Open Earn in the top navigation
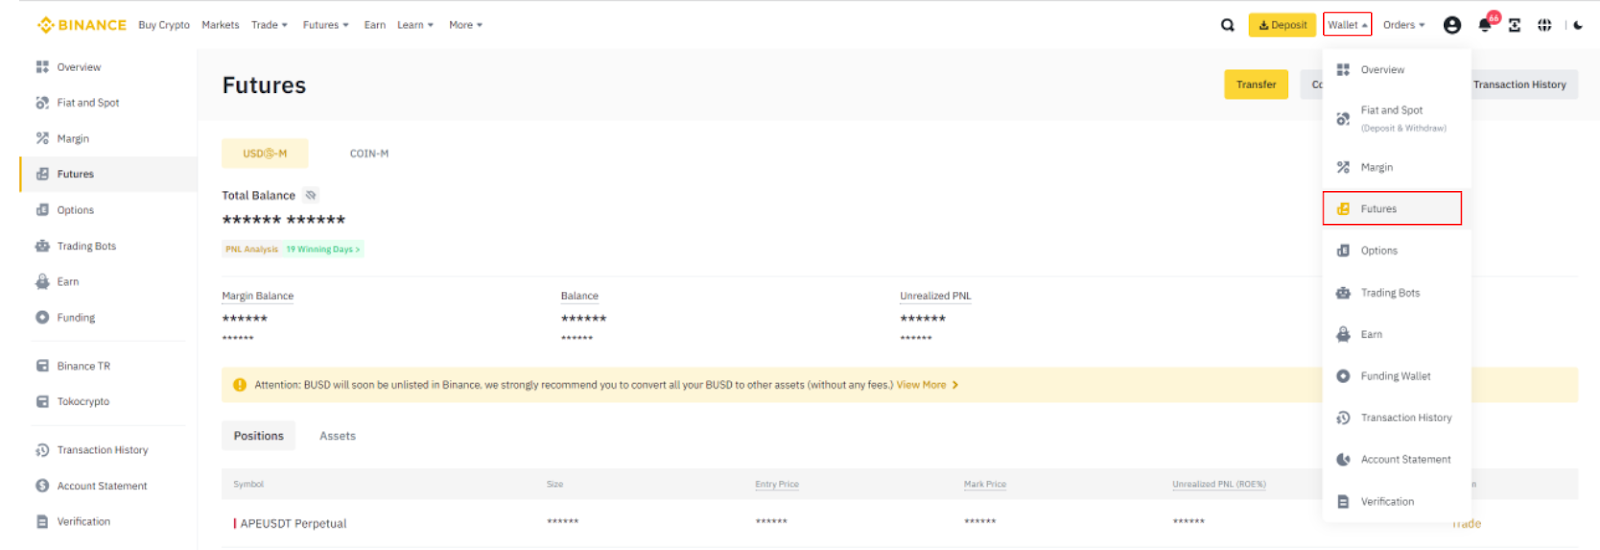 [x=375, y=25]
